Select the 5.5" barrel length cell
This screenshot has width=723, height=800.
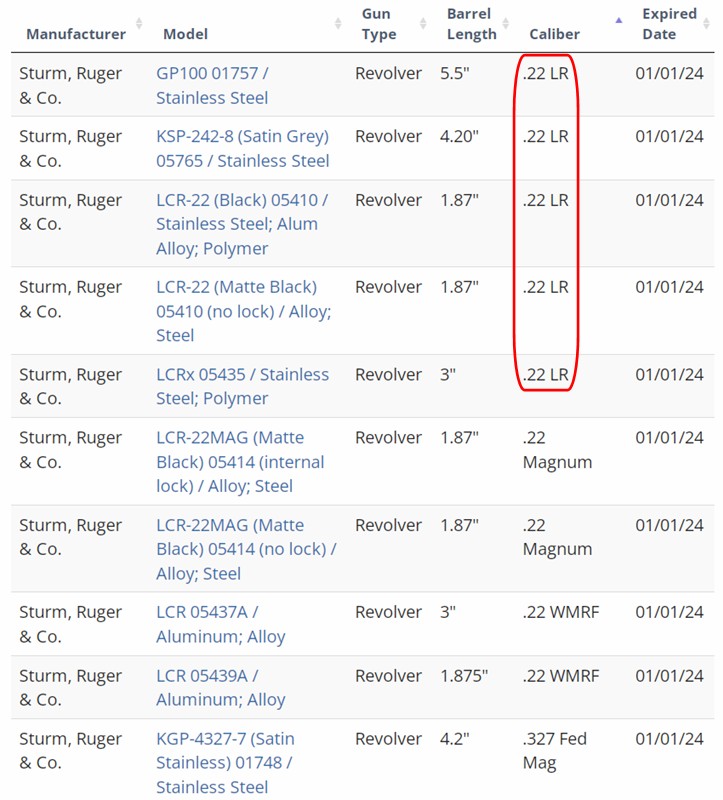[x=455, y=74]
